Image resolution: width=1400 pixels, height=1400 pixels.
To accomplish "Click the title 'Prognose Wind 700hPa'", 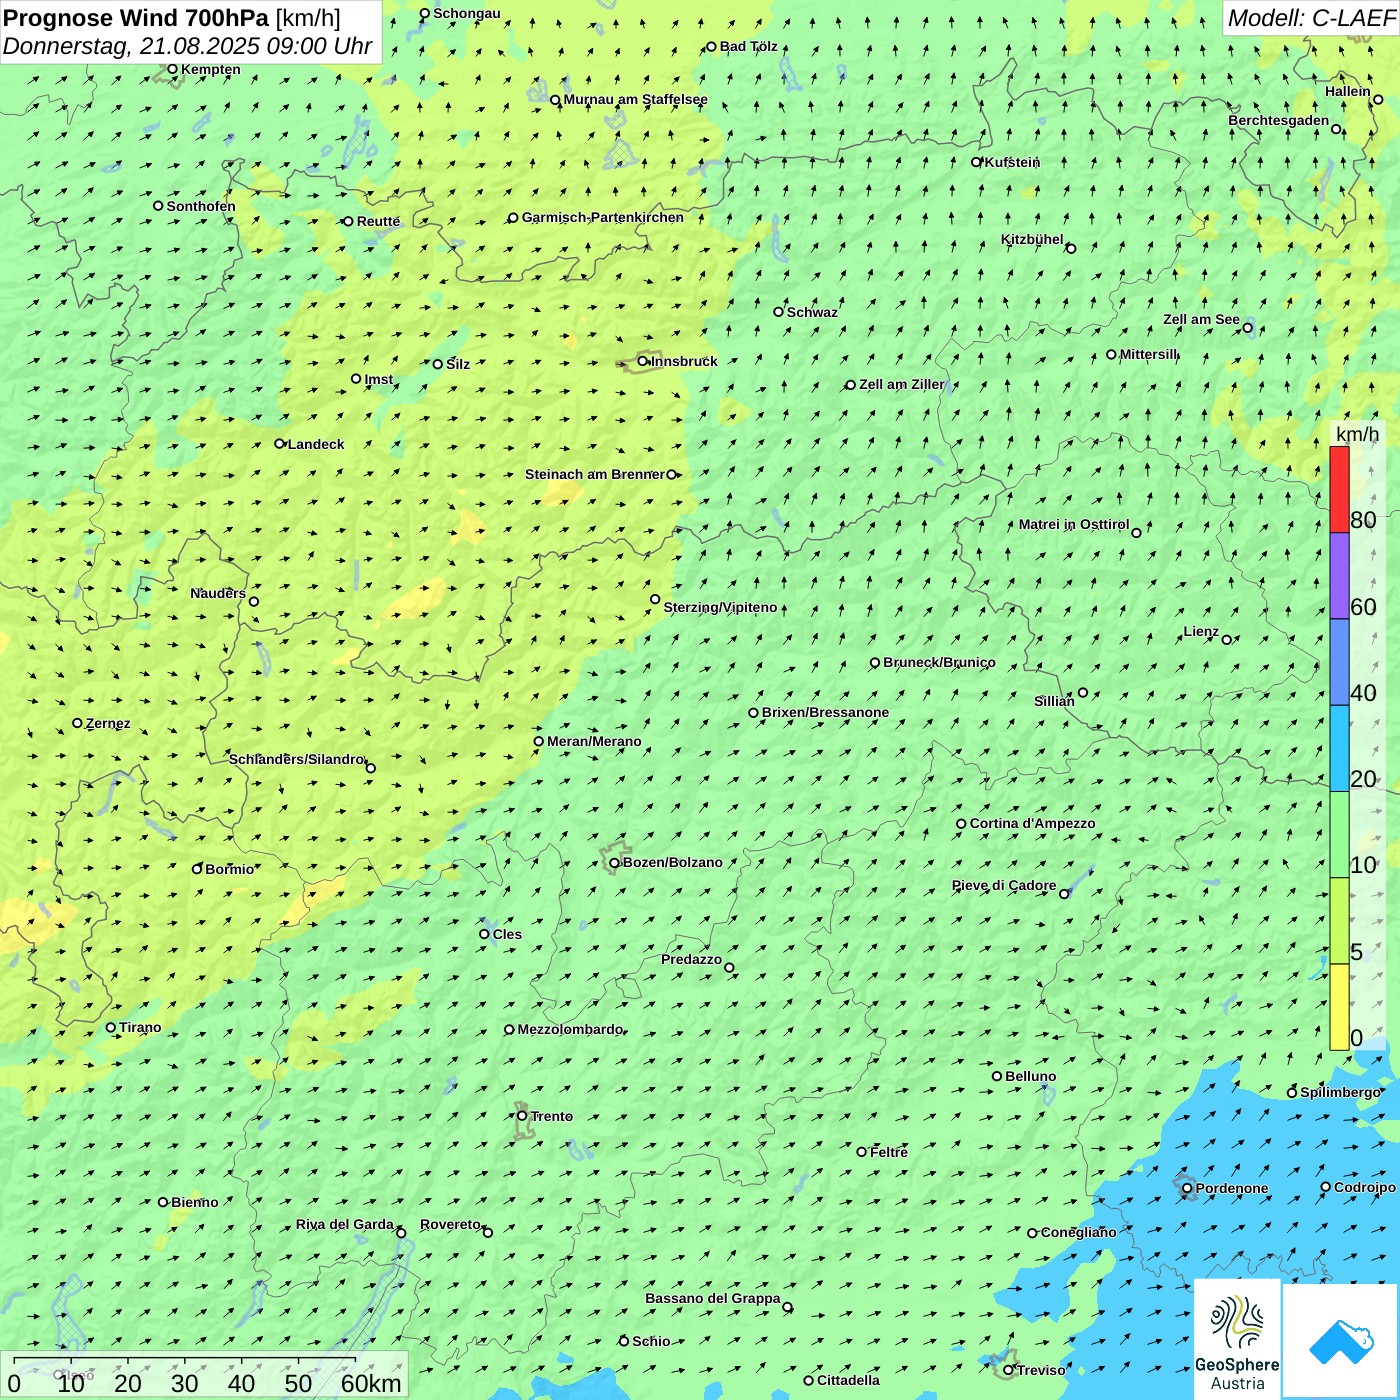I will [x=136, y=18].
